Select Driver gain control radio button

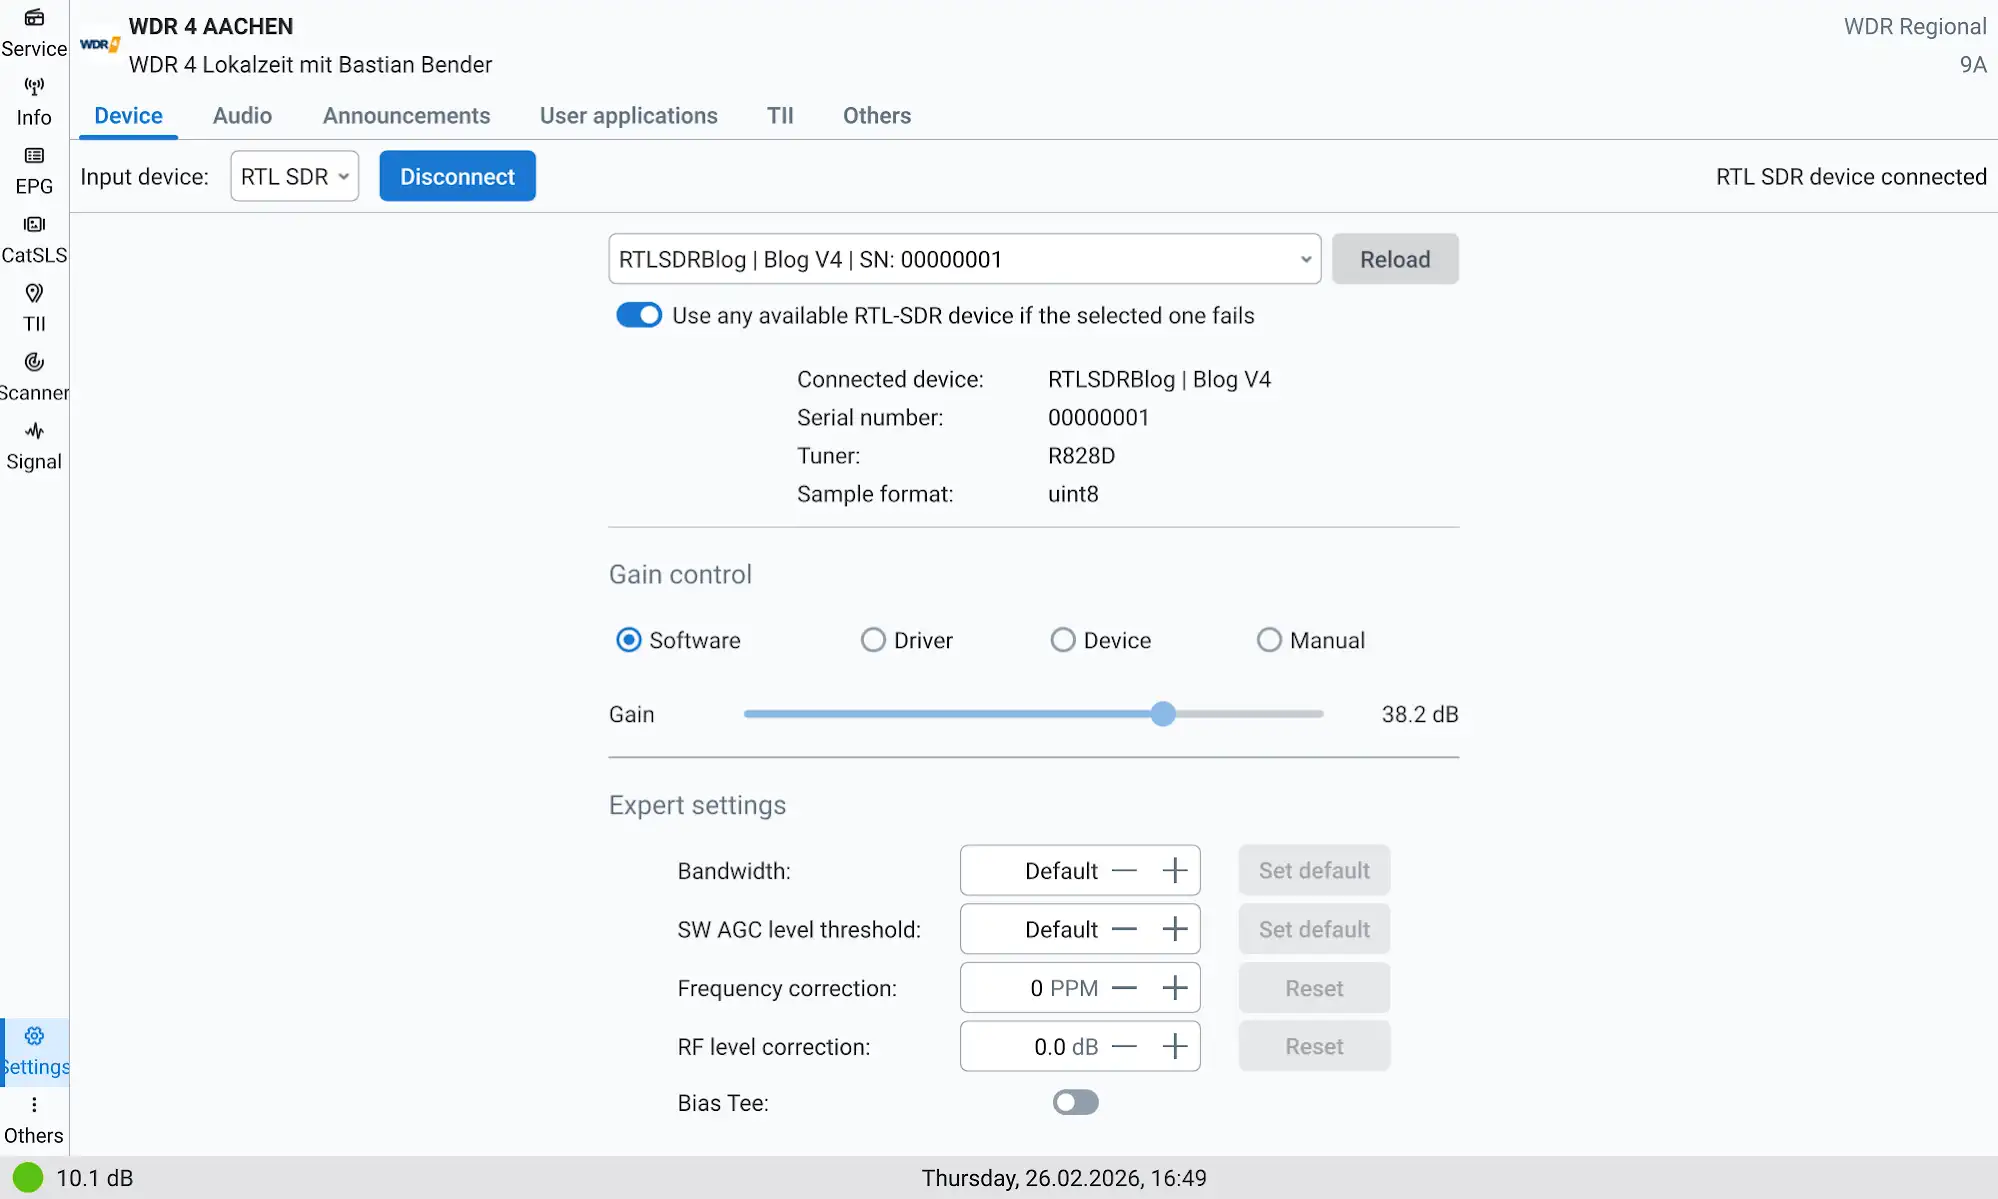click(873, 640)
